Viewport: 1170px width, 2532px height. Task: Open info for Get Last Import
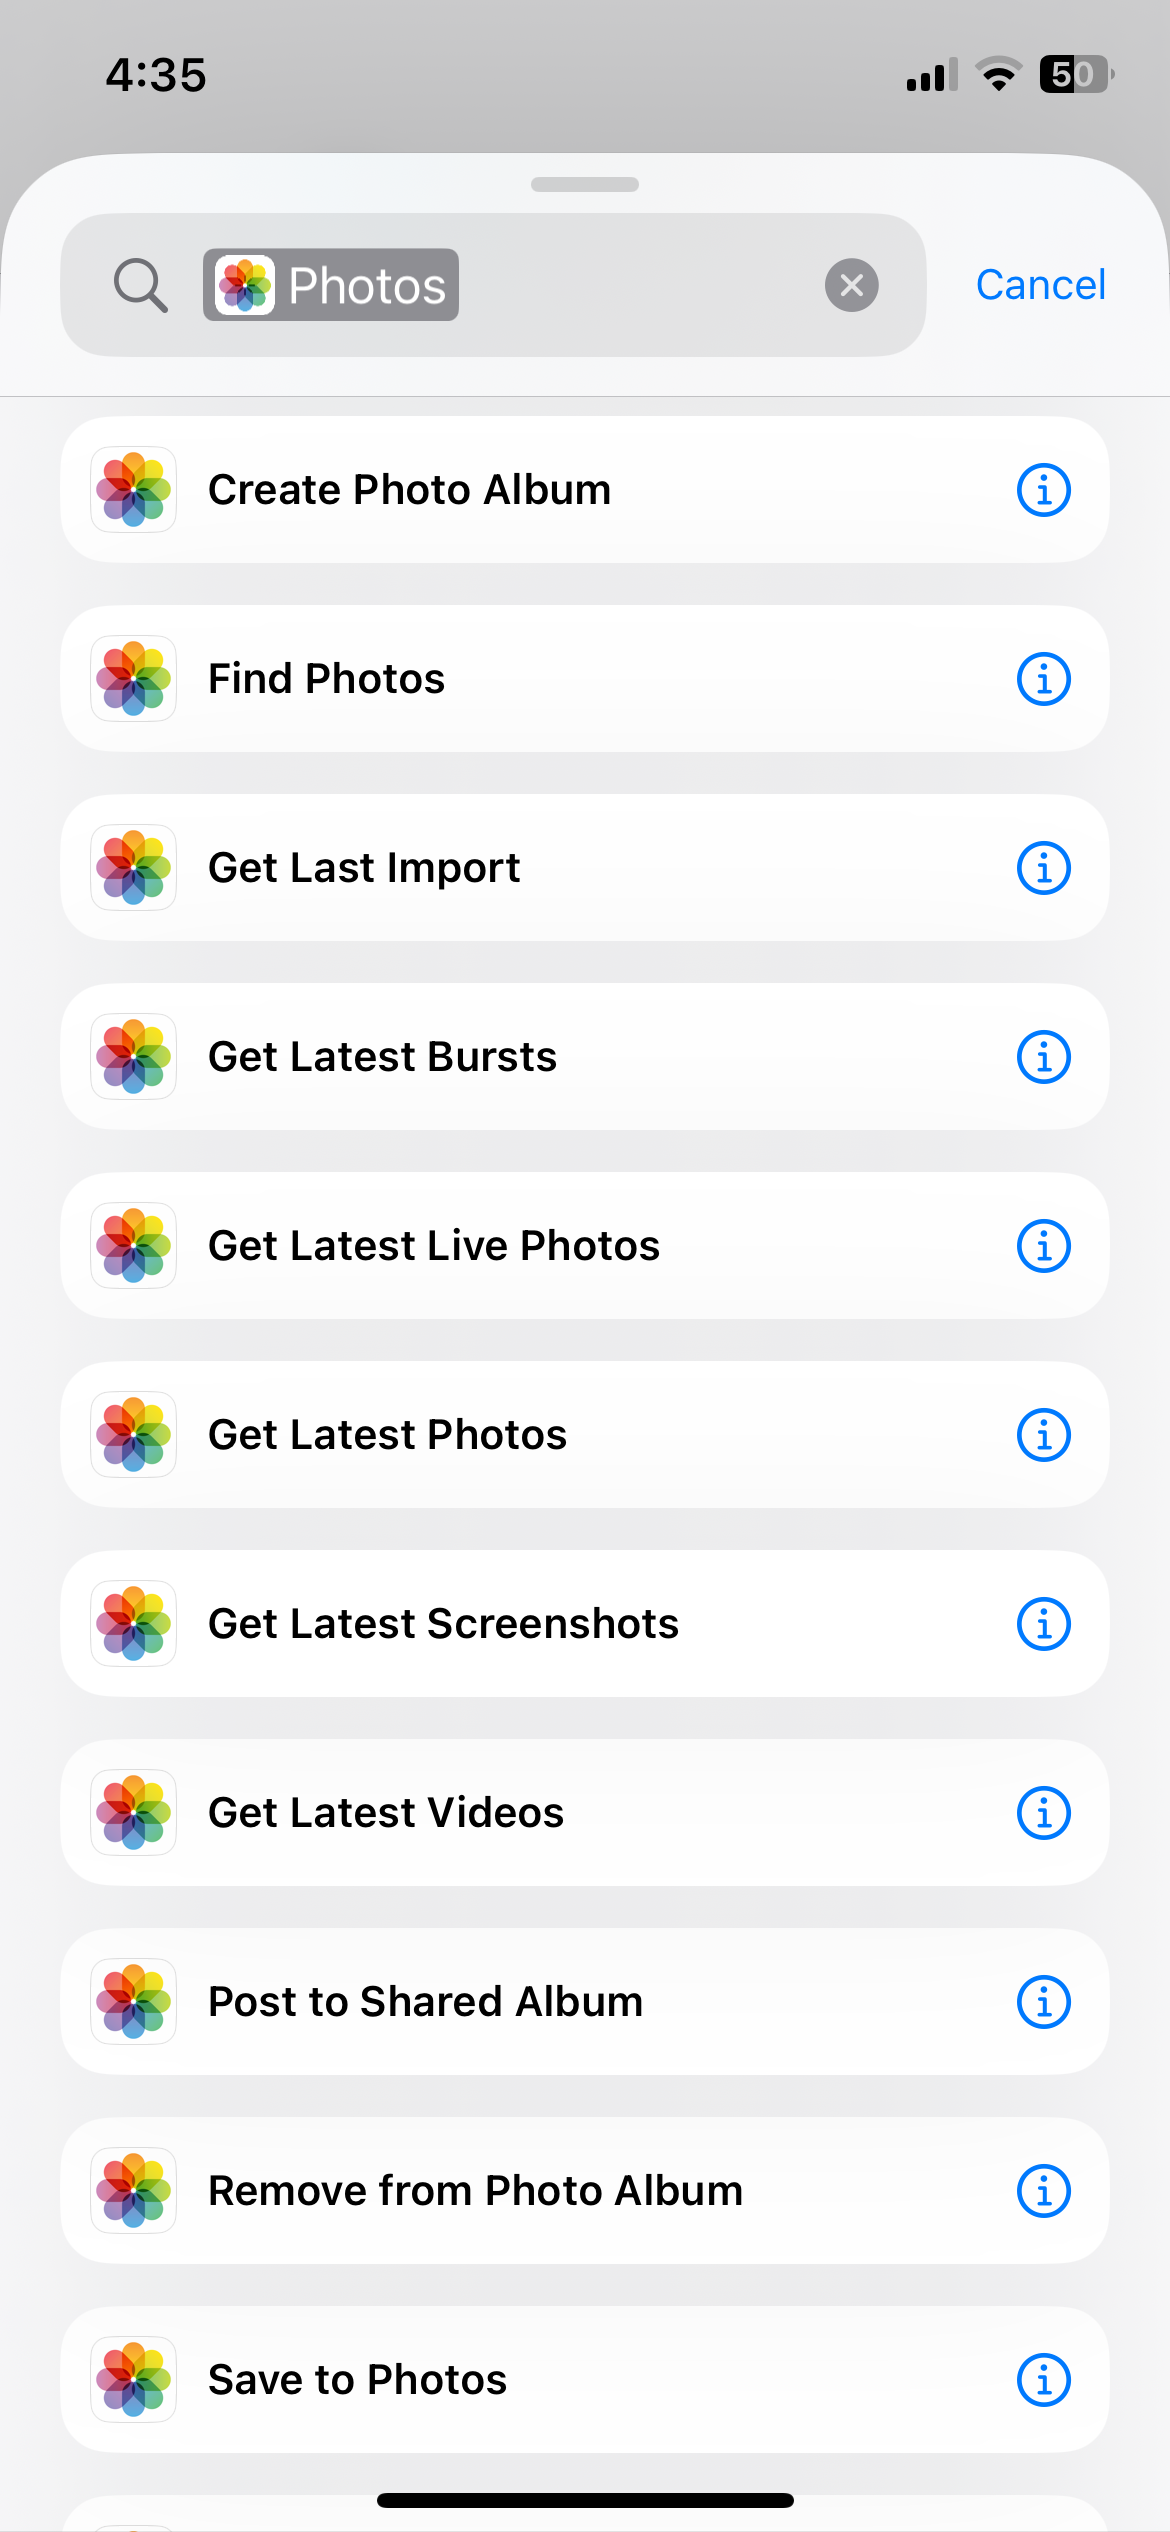pyautogui.click(x=1043, y=868)
